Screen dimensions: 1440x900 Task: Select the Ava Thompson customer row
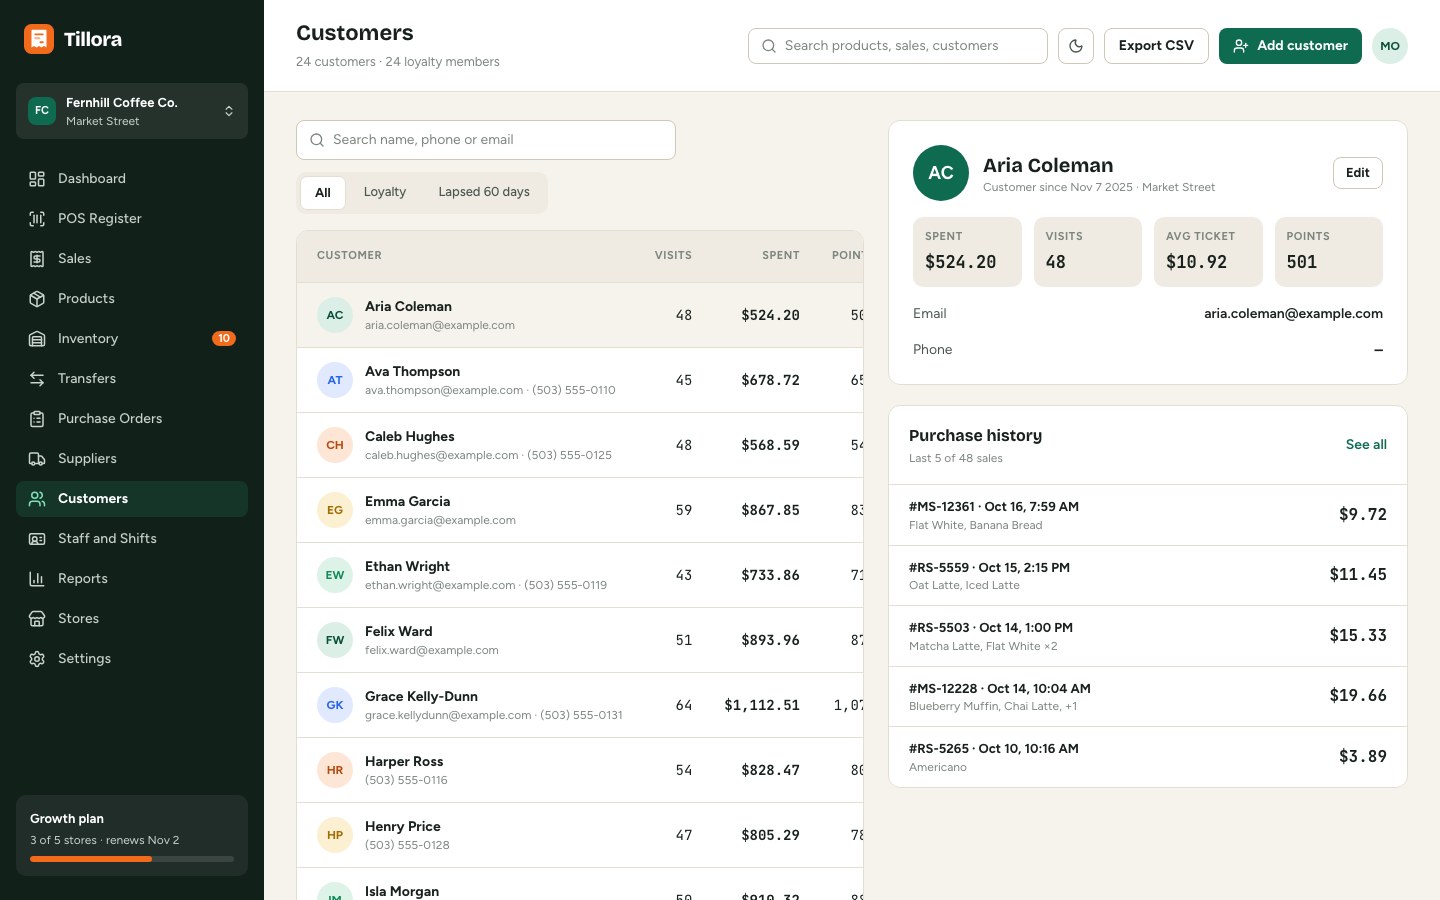click(580, 380)
